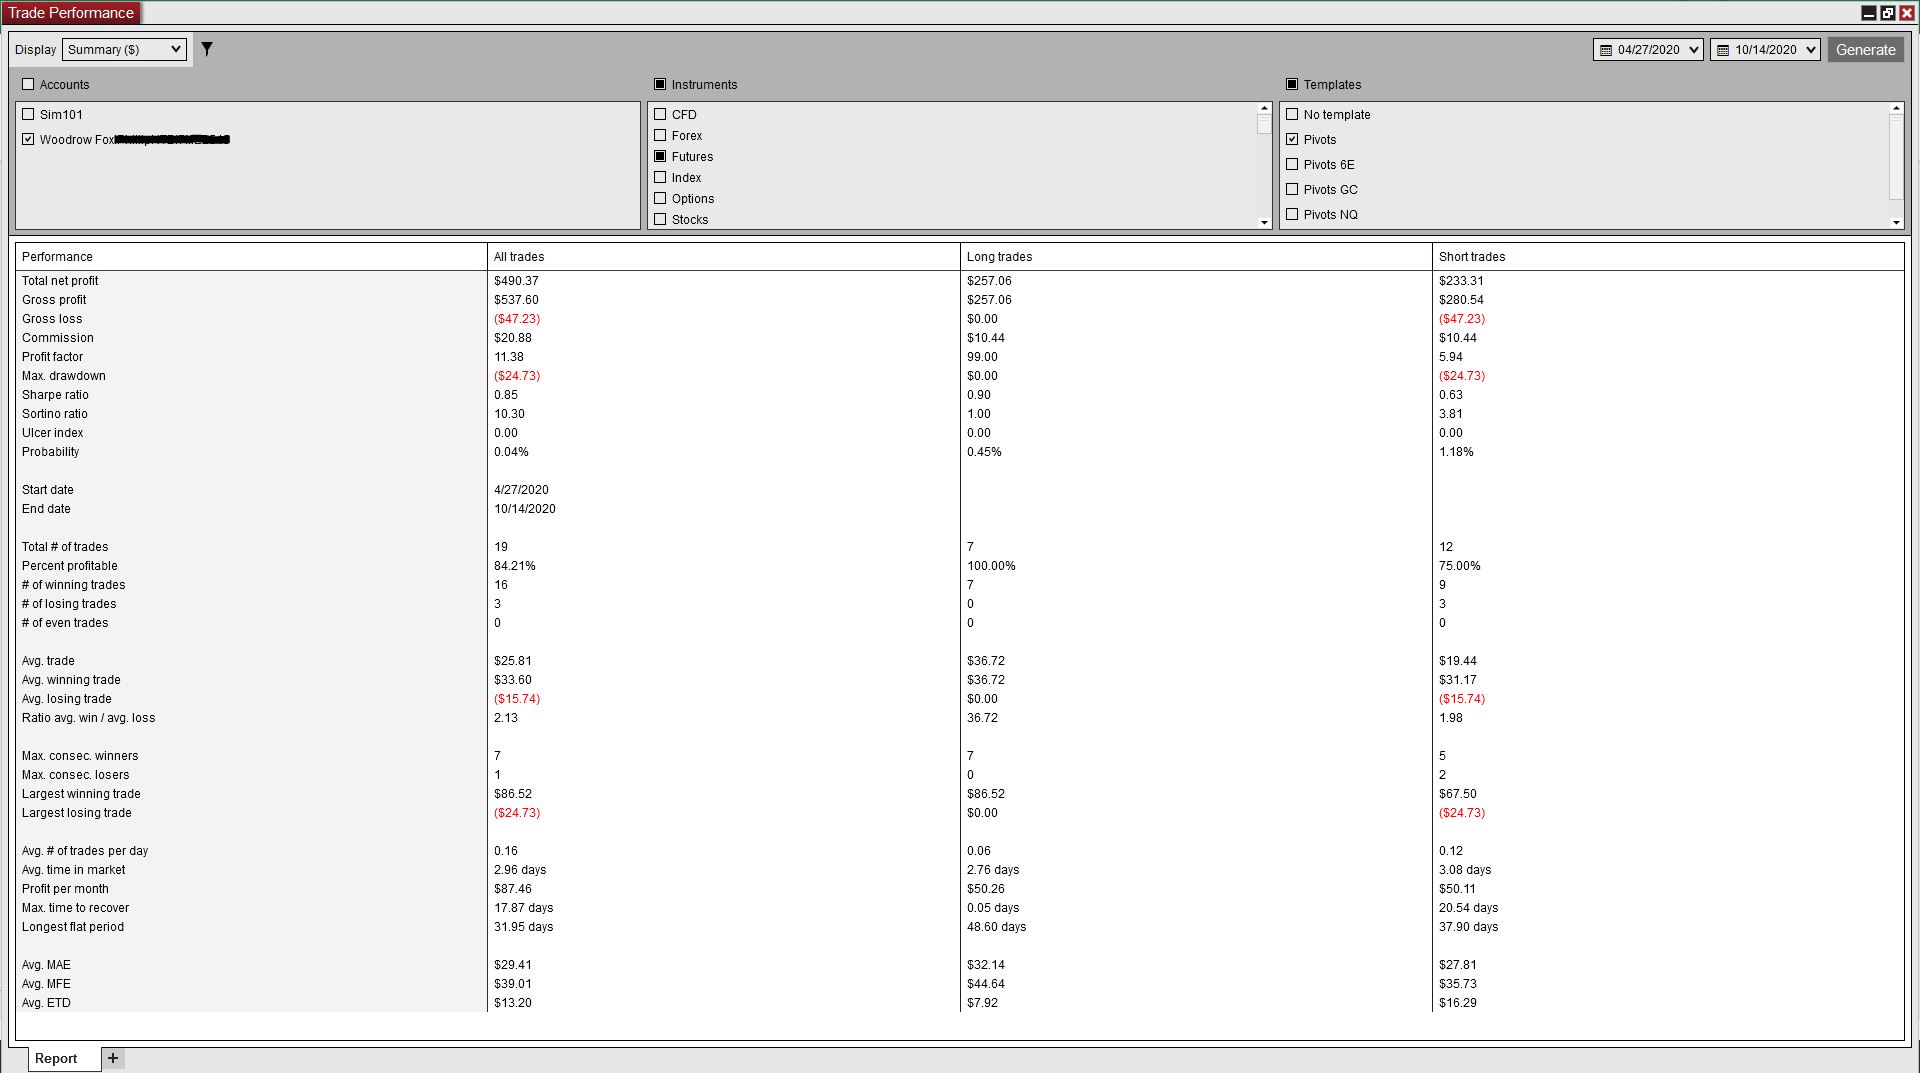Click Short trades largest winner $67.50
Screen dimensions: 1920x1073
point(1458,794)
